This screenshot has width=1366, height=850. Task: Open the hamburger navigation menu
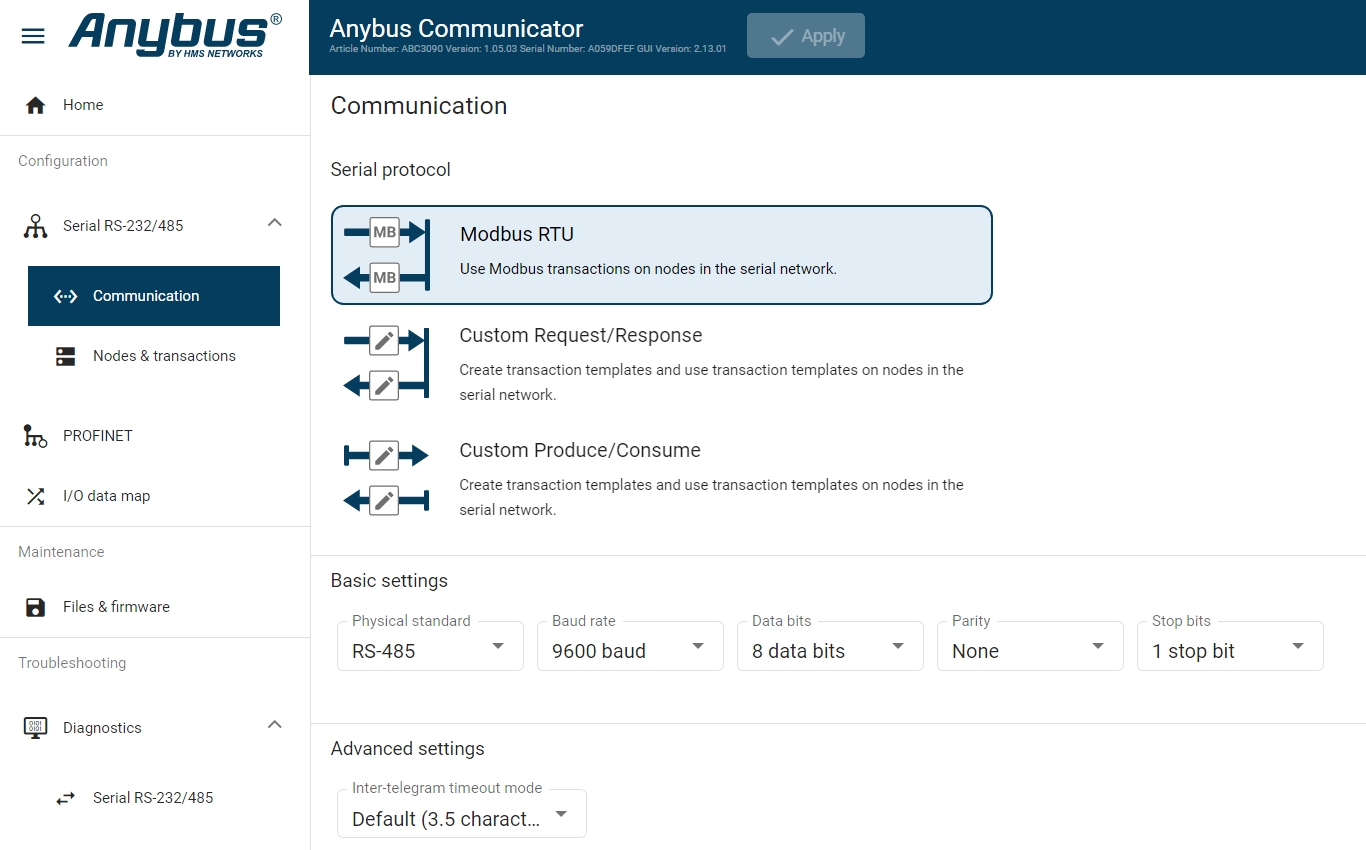33,36
